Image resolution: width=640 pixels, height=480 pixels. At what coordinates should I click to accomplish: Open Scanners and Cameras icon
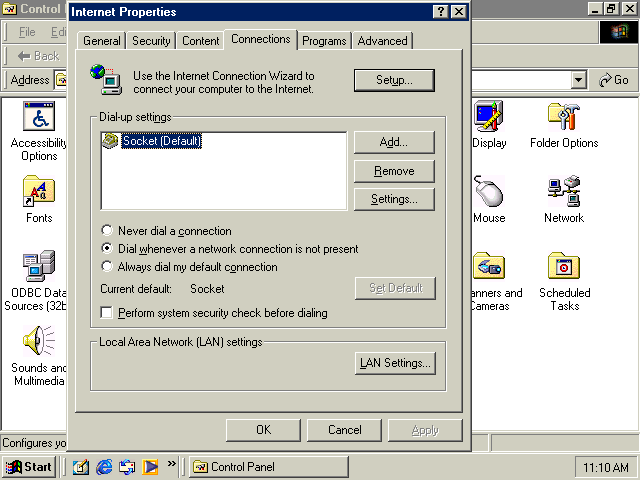click(489, 266)
